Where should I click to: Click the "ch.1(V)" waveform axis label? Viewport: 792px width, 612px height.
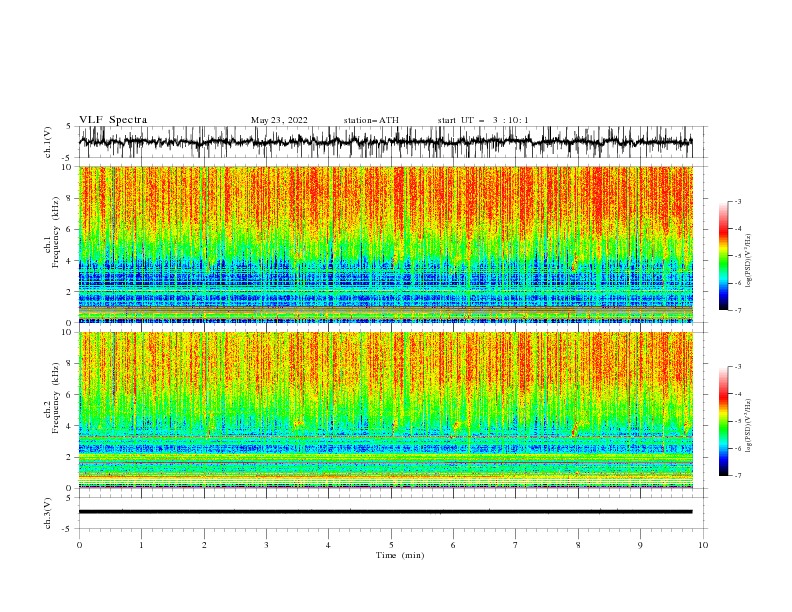coord(48,142)
